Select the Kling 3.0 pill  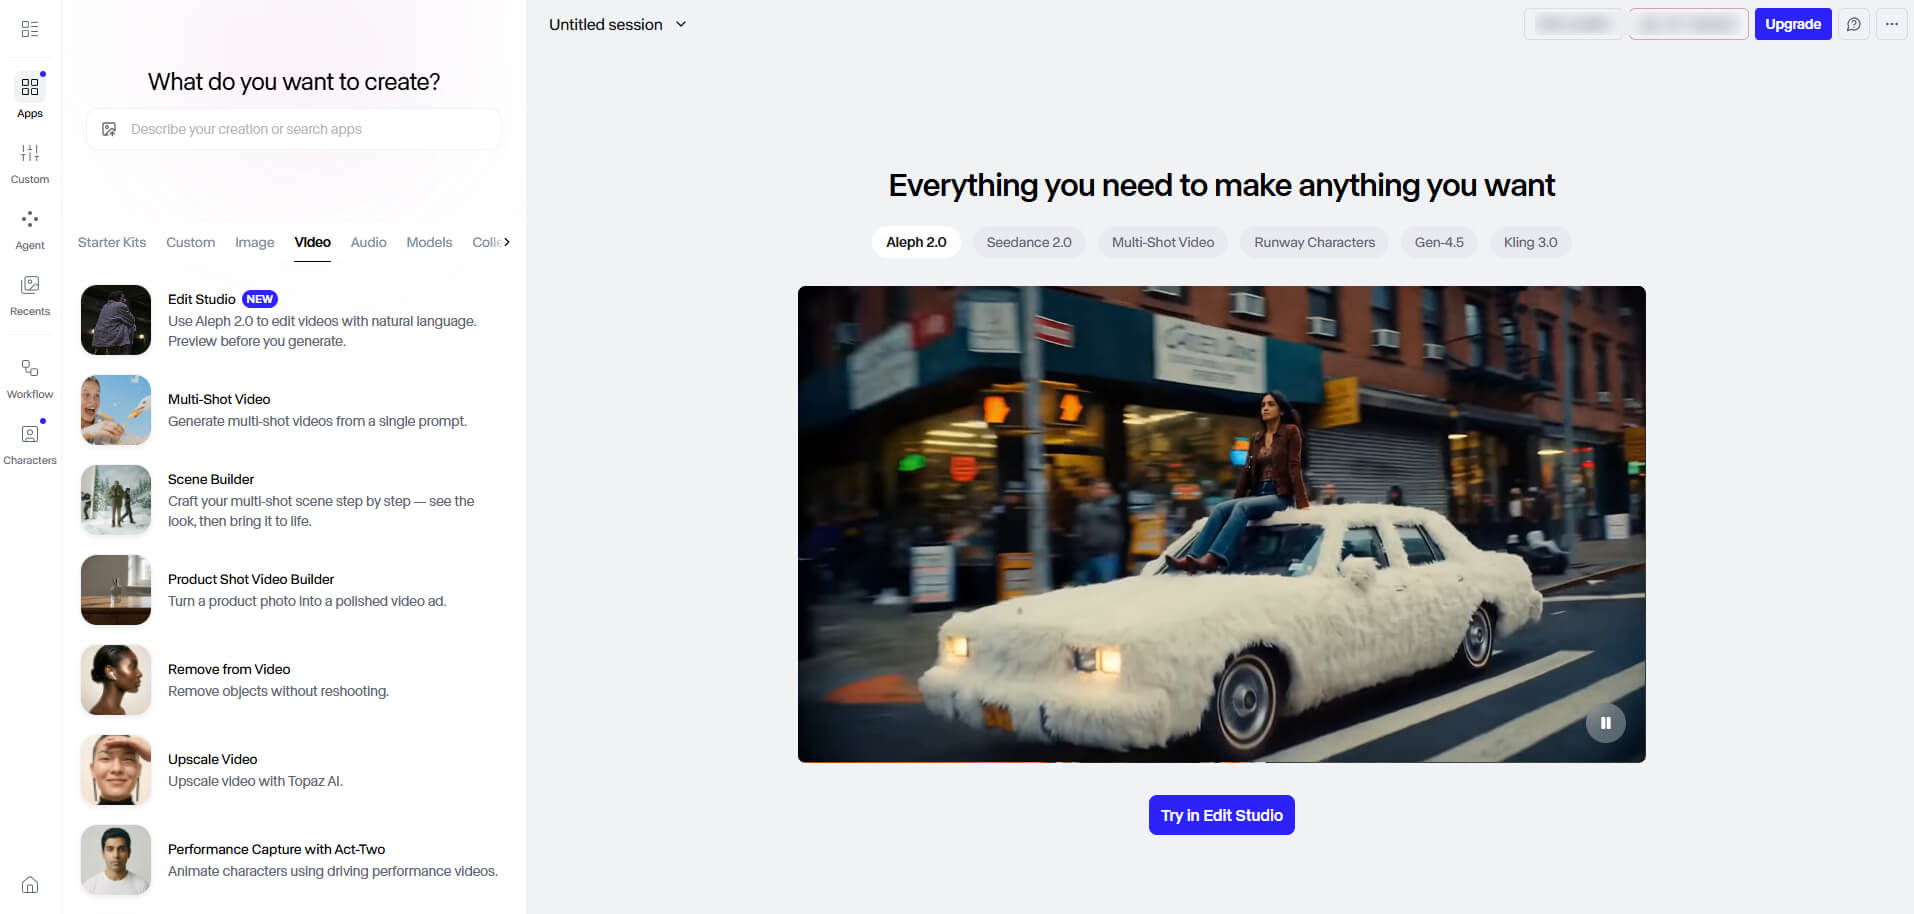point(1530,242)
